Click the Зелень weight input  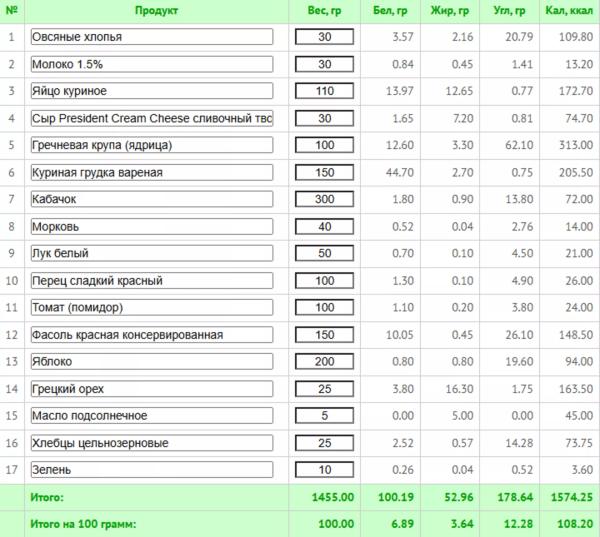coord(324,470)
